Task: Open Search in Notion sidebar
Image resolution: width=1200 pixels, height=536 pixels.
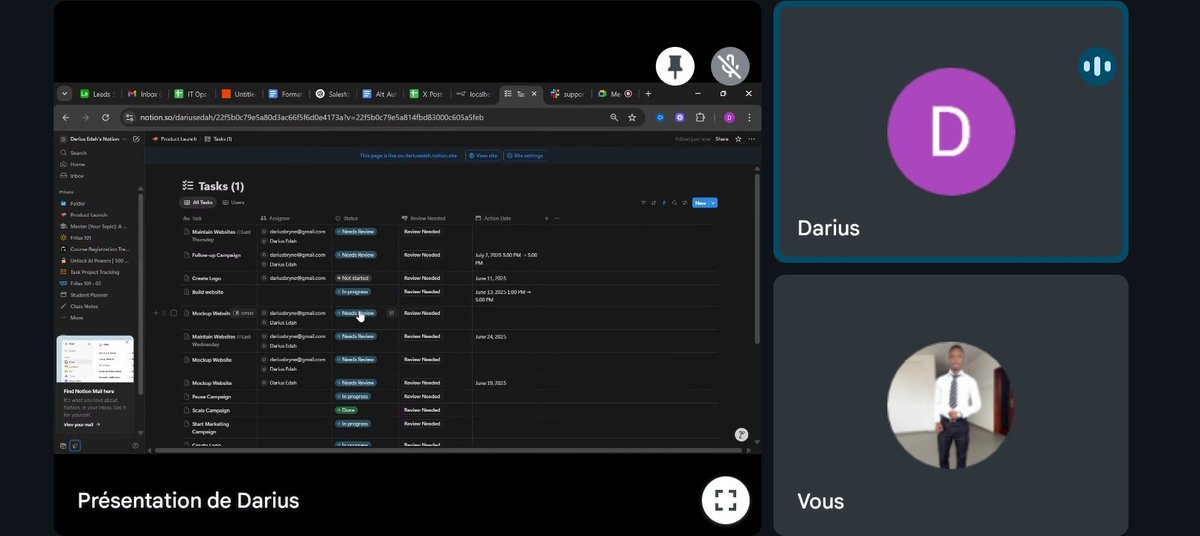Action: click(x=78, y=153)
